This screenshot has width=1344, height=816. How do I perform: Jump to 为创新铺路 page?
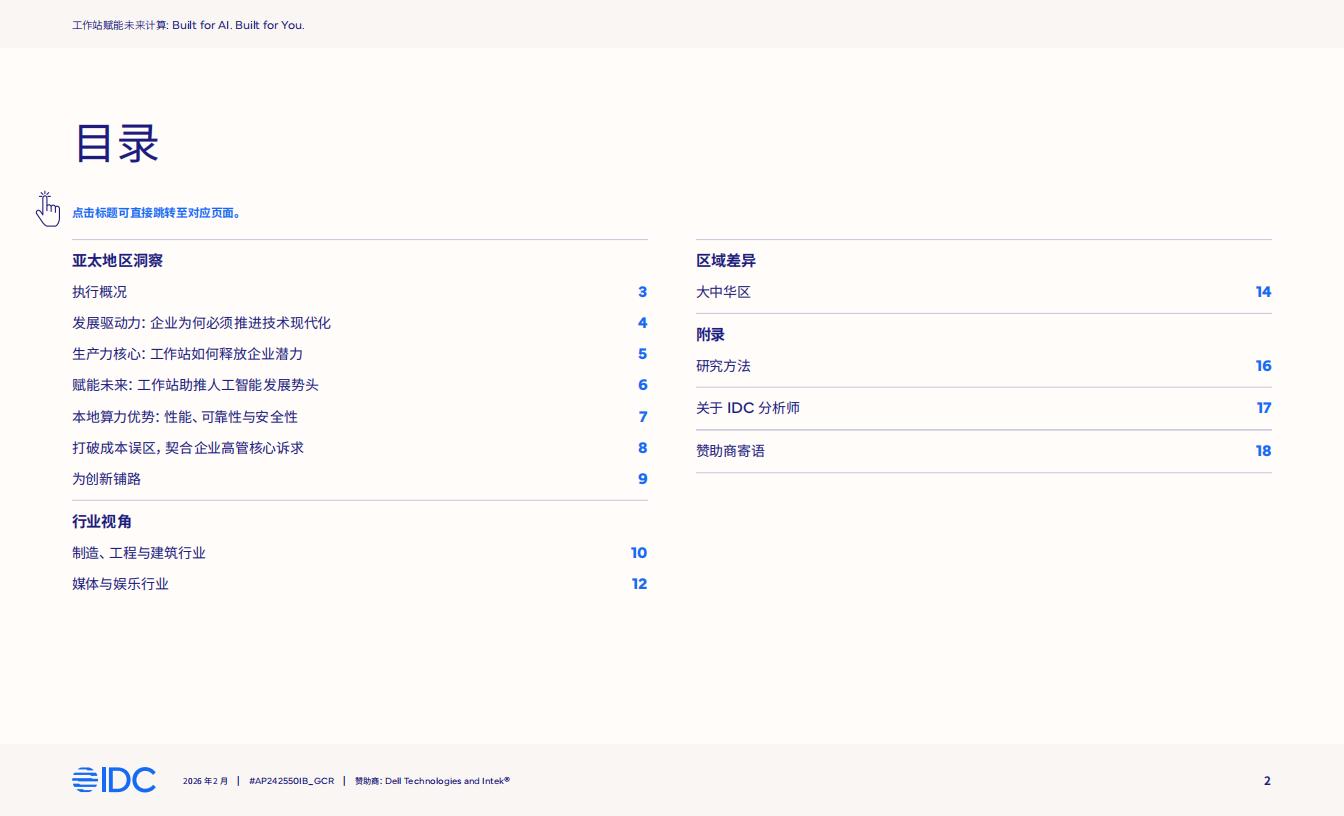[x=107, y=479]
